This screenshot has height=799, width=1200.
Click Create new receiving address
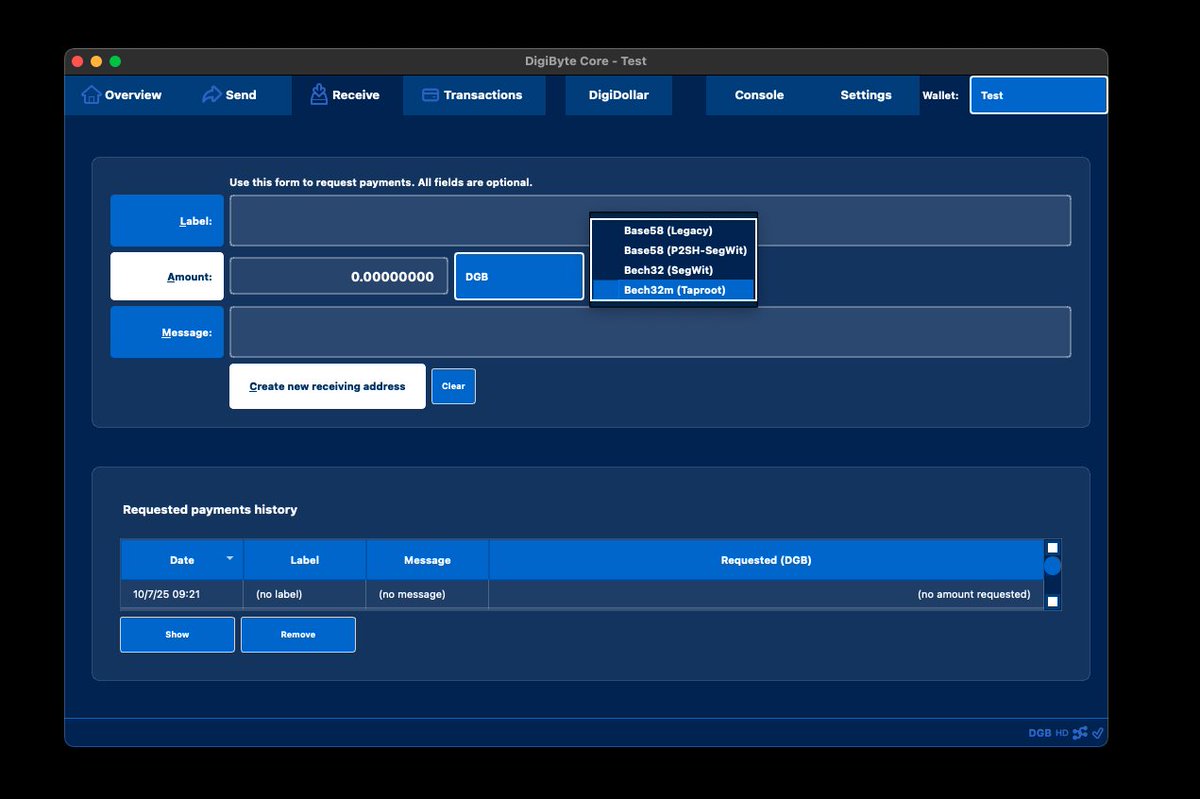point(327,386)
